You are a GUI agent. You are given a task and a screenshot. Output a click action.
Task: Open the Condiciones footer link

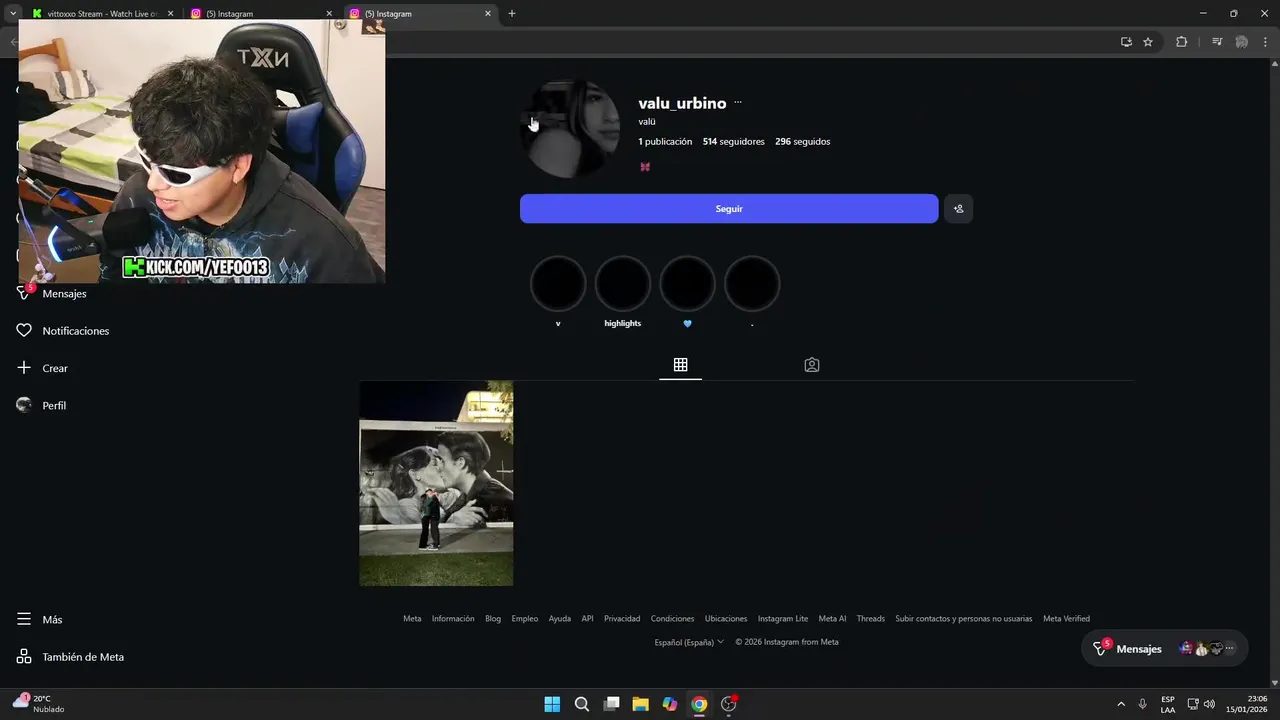tap(672, 619)
